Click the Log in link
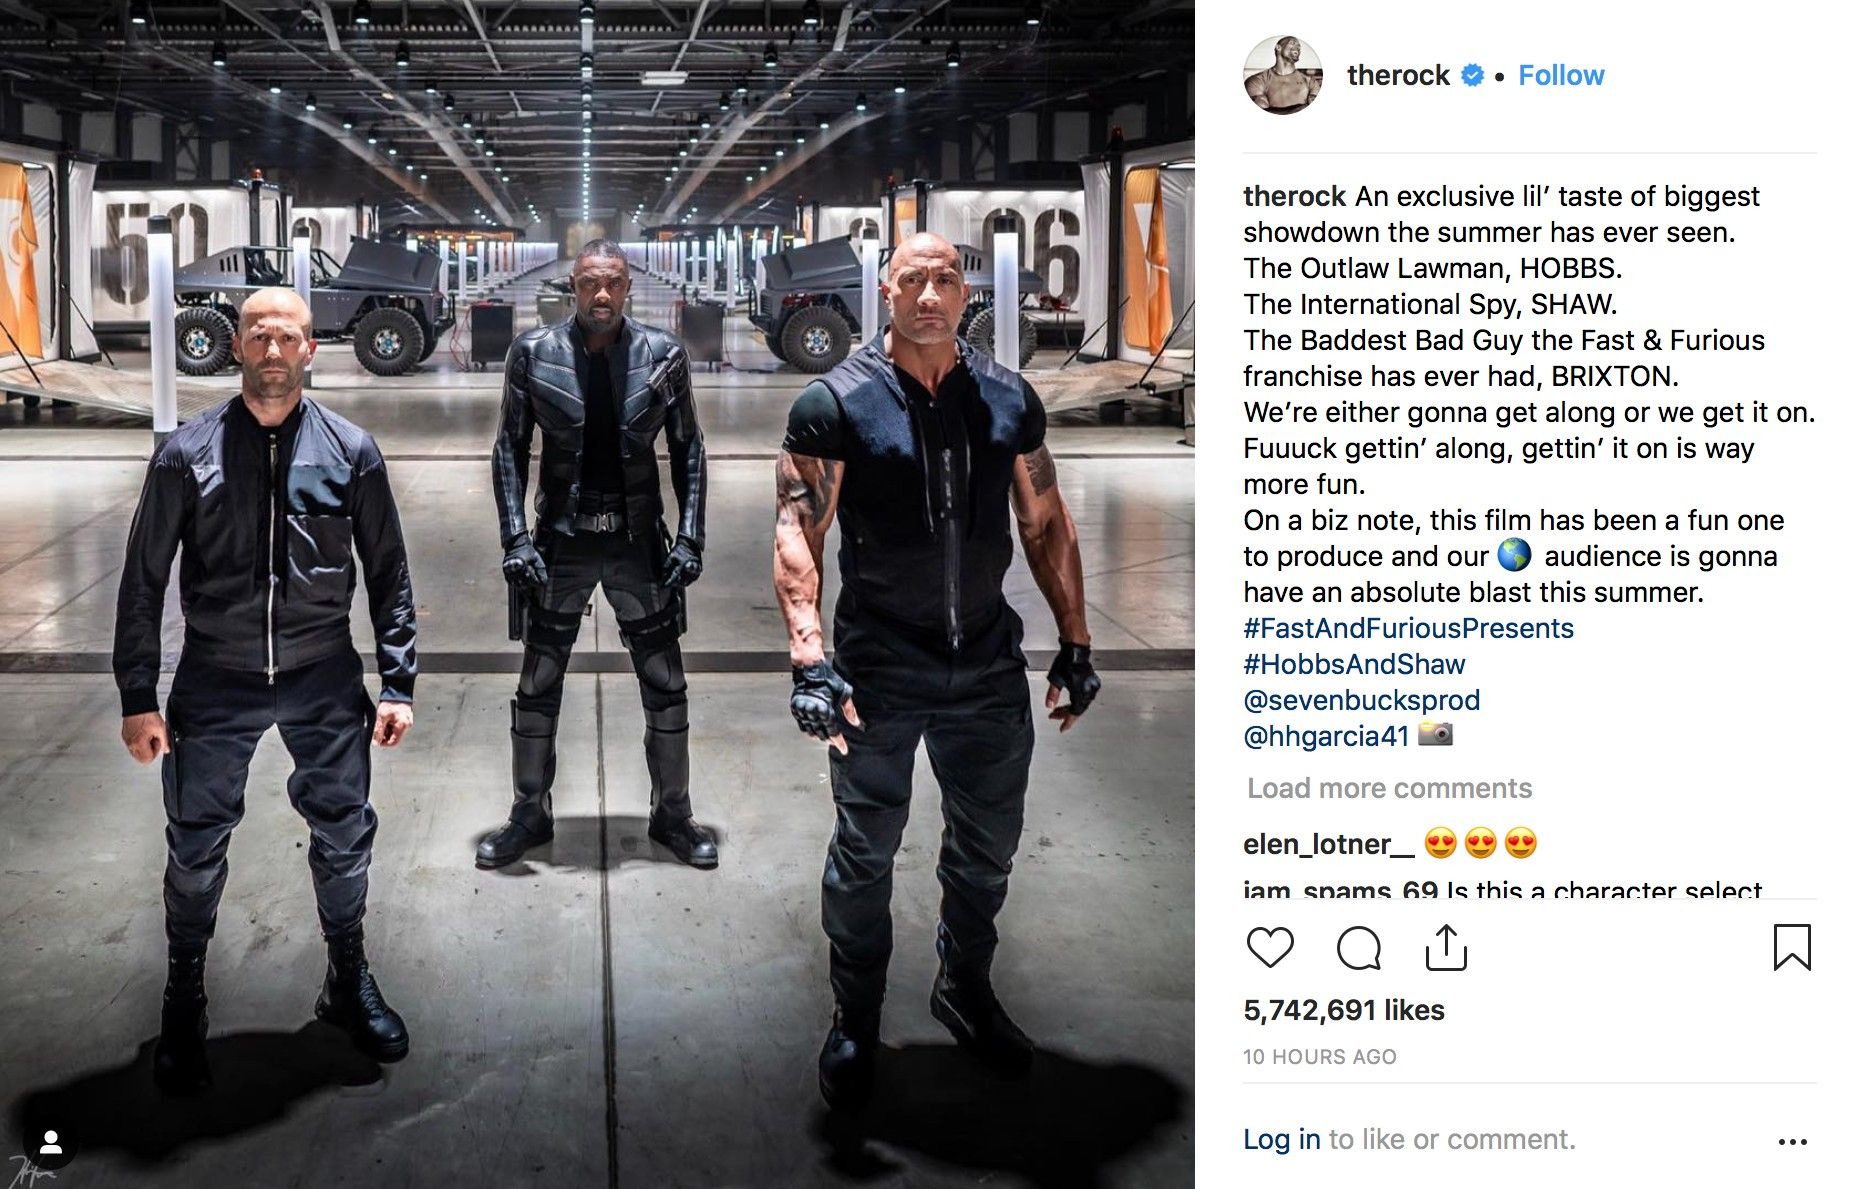The height and width of the screenshot is (1189, 1864). pos(1281,1139)
